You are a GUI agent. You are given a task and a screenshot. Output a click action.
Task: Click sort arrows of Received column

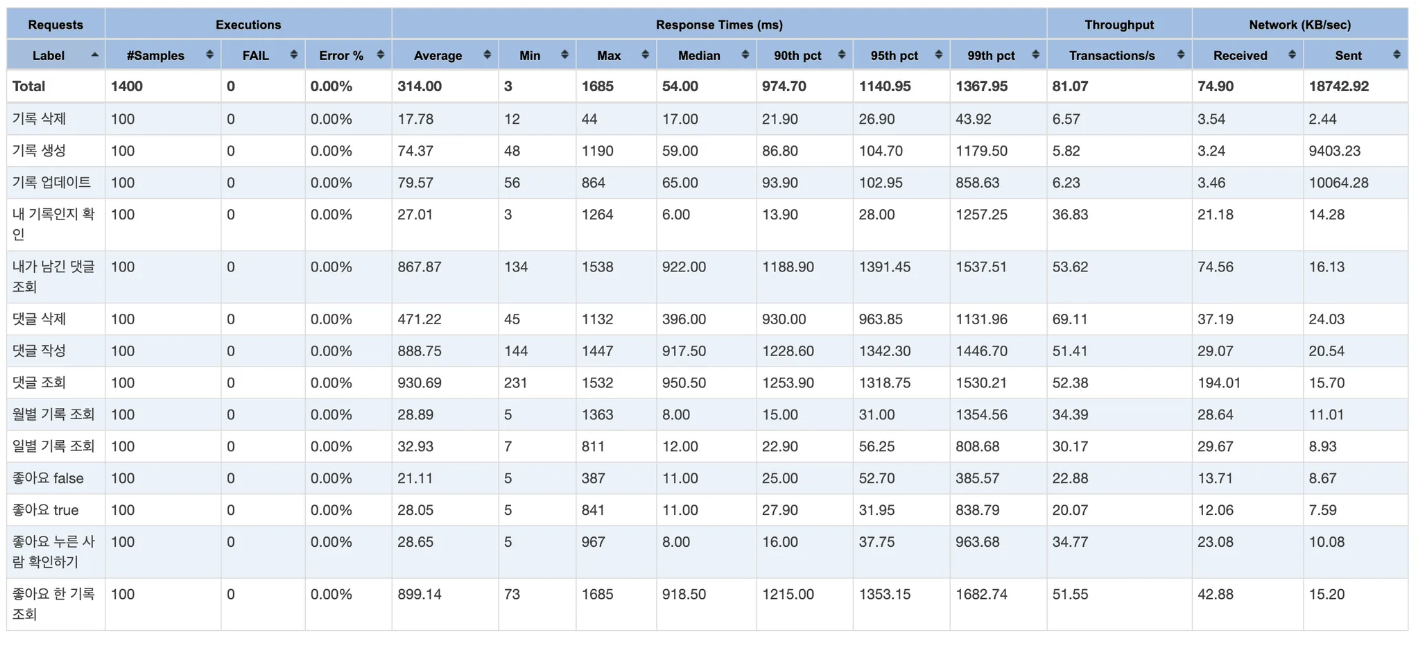[1292, 55]
